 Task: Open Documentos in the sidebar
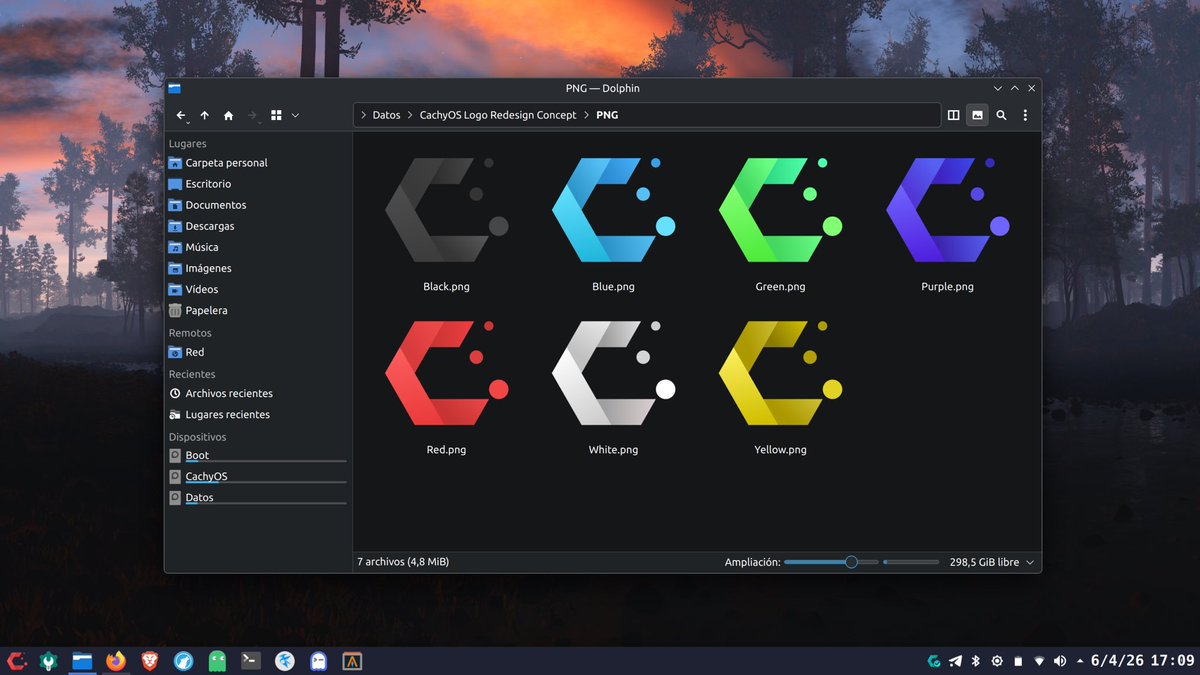coord(258,205)
